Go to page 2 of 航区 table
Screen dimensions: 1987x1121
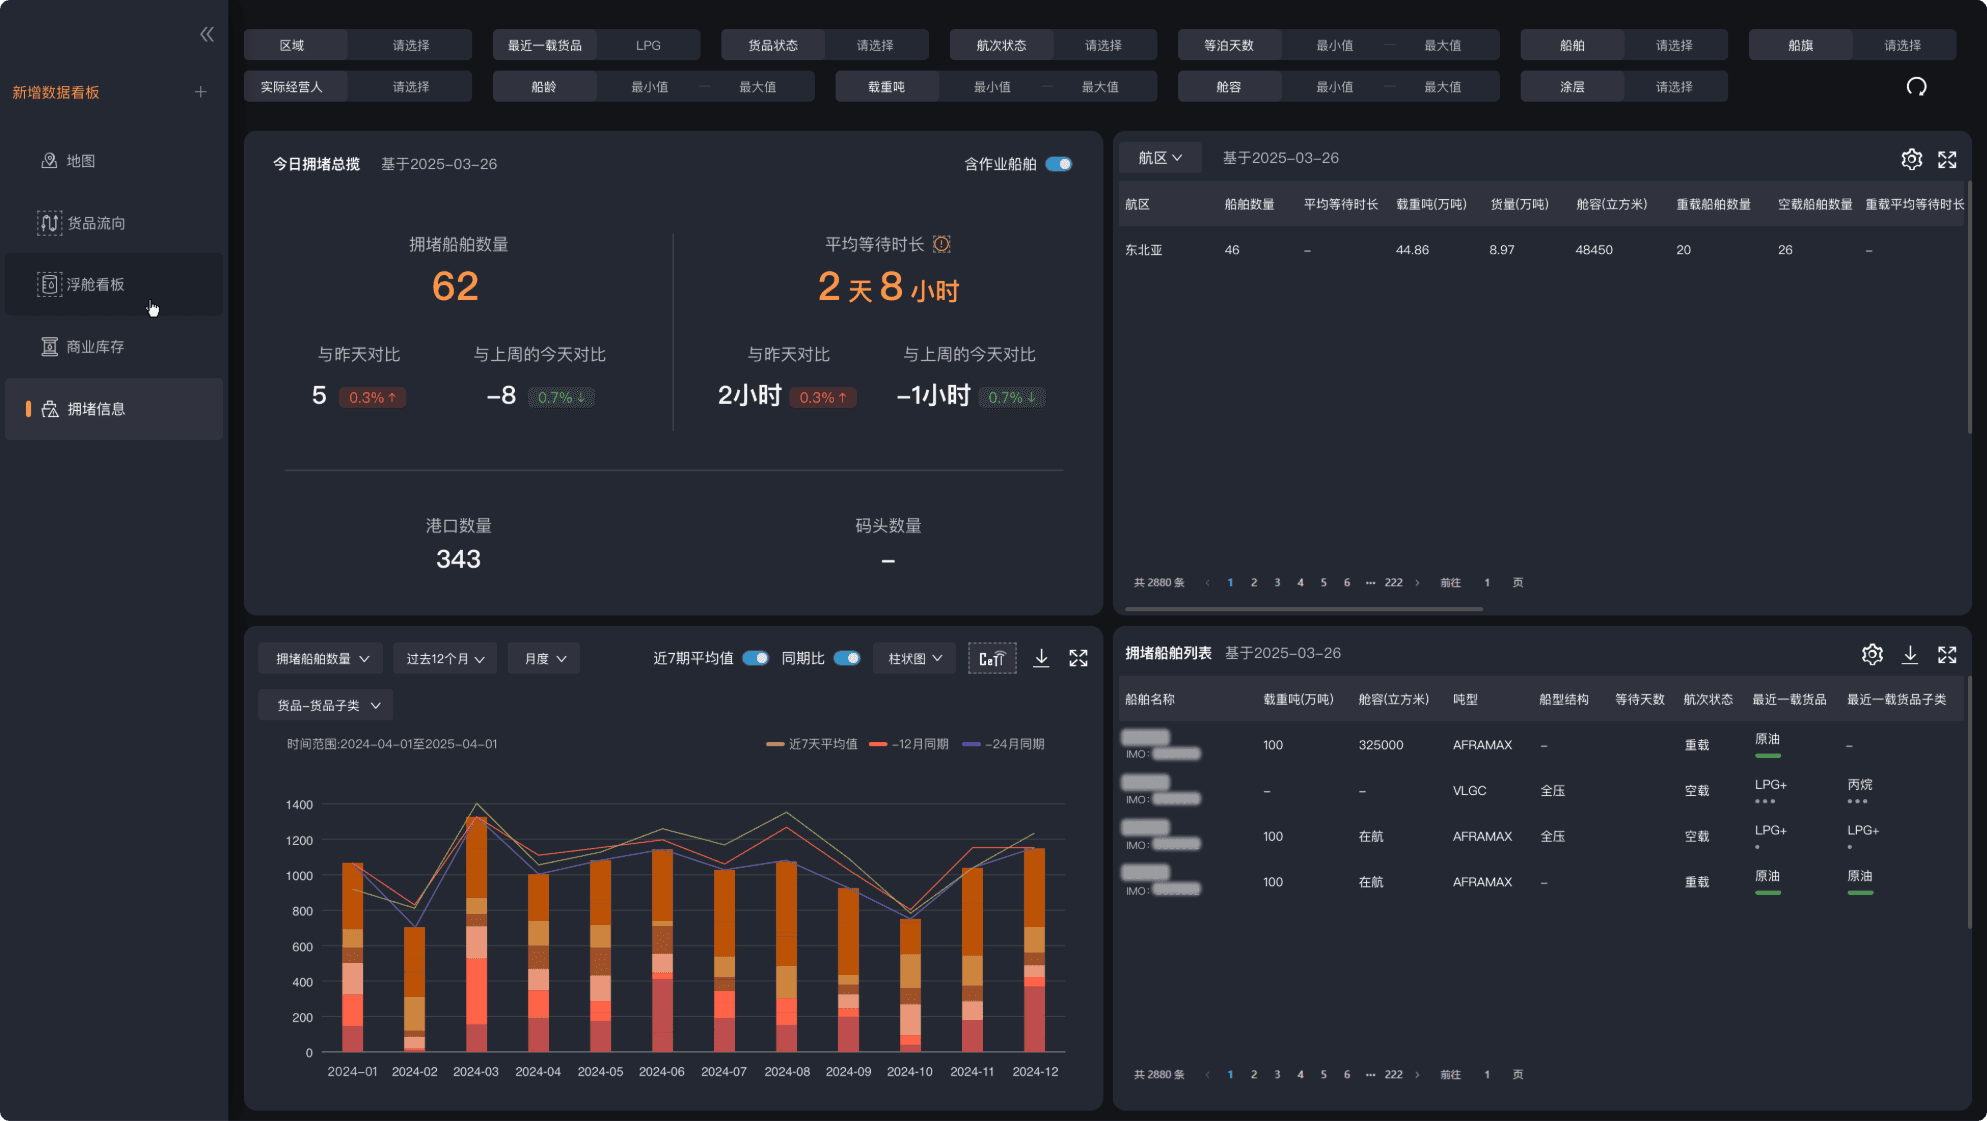pos(1253,583)
